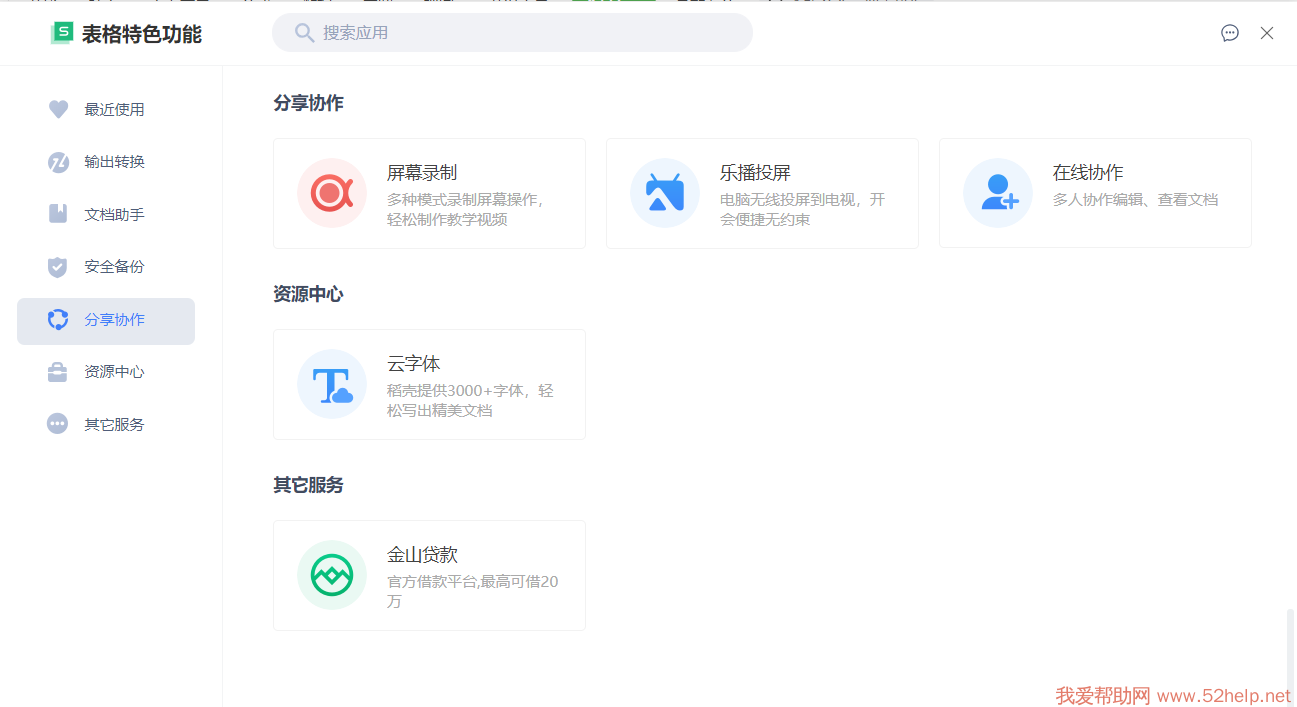The height and width of the screenshot is (707, 1297).
Task: Click the 金山贷款 title text
Action: point(422,555)
